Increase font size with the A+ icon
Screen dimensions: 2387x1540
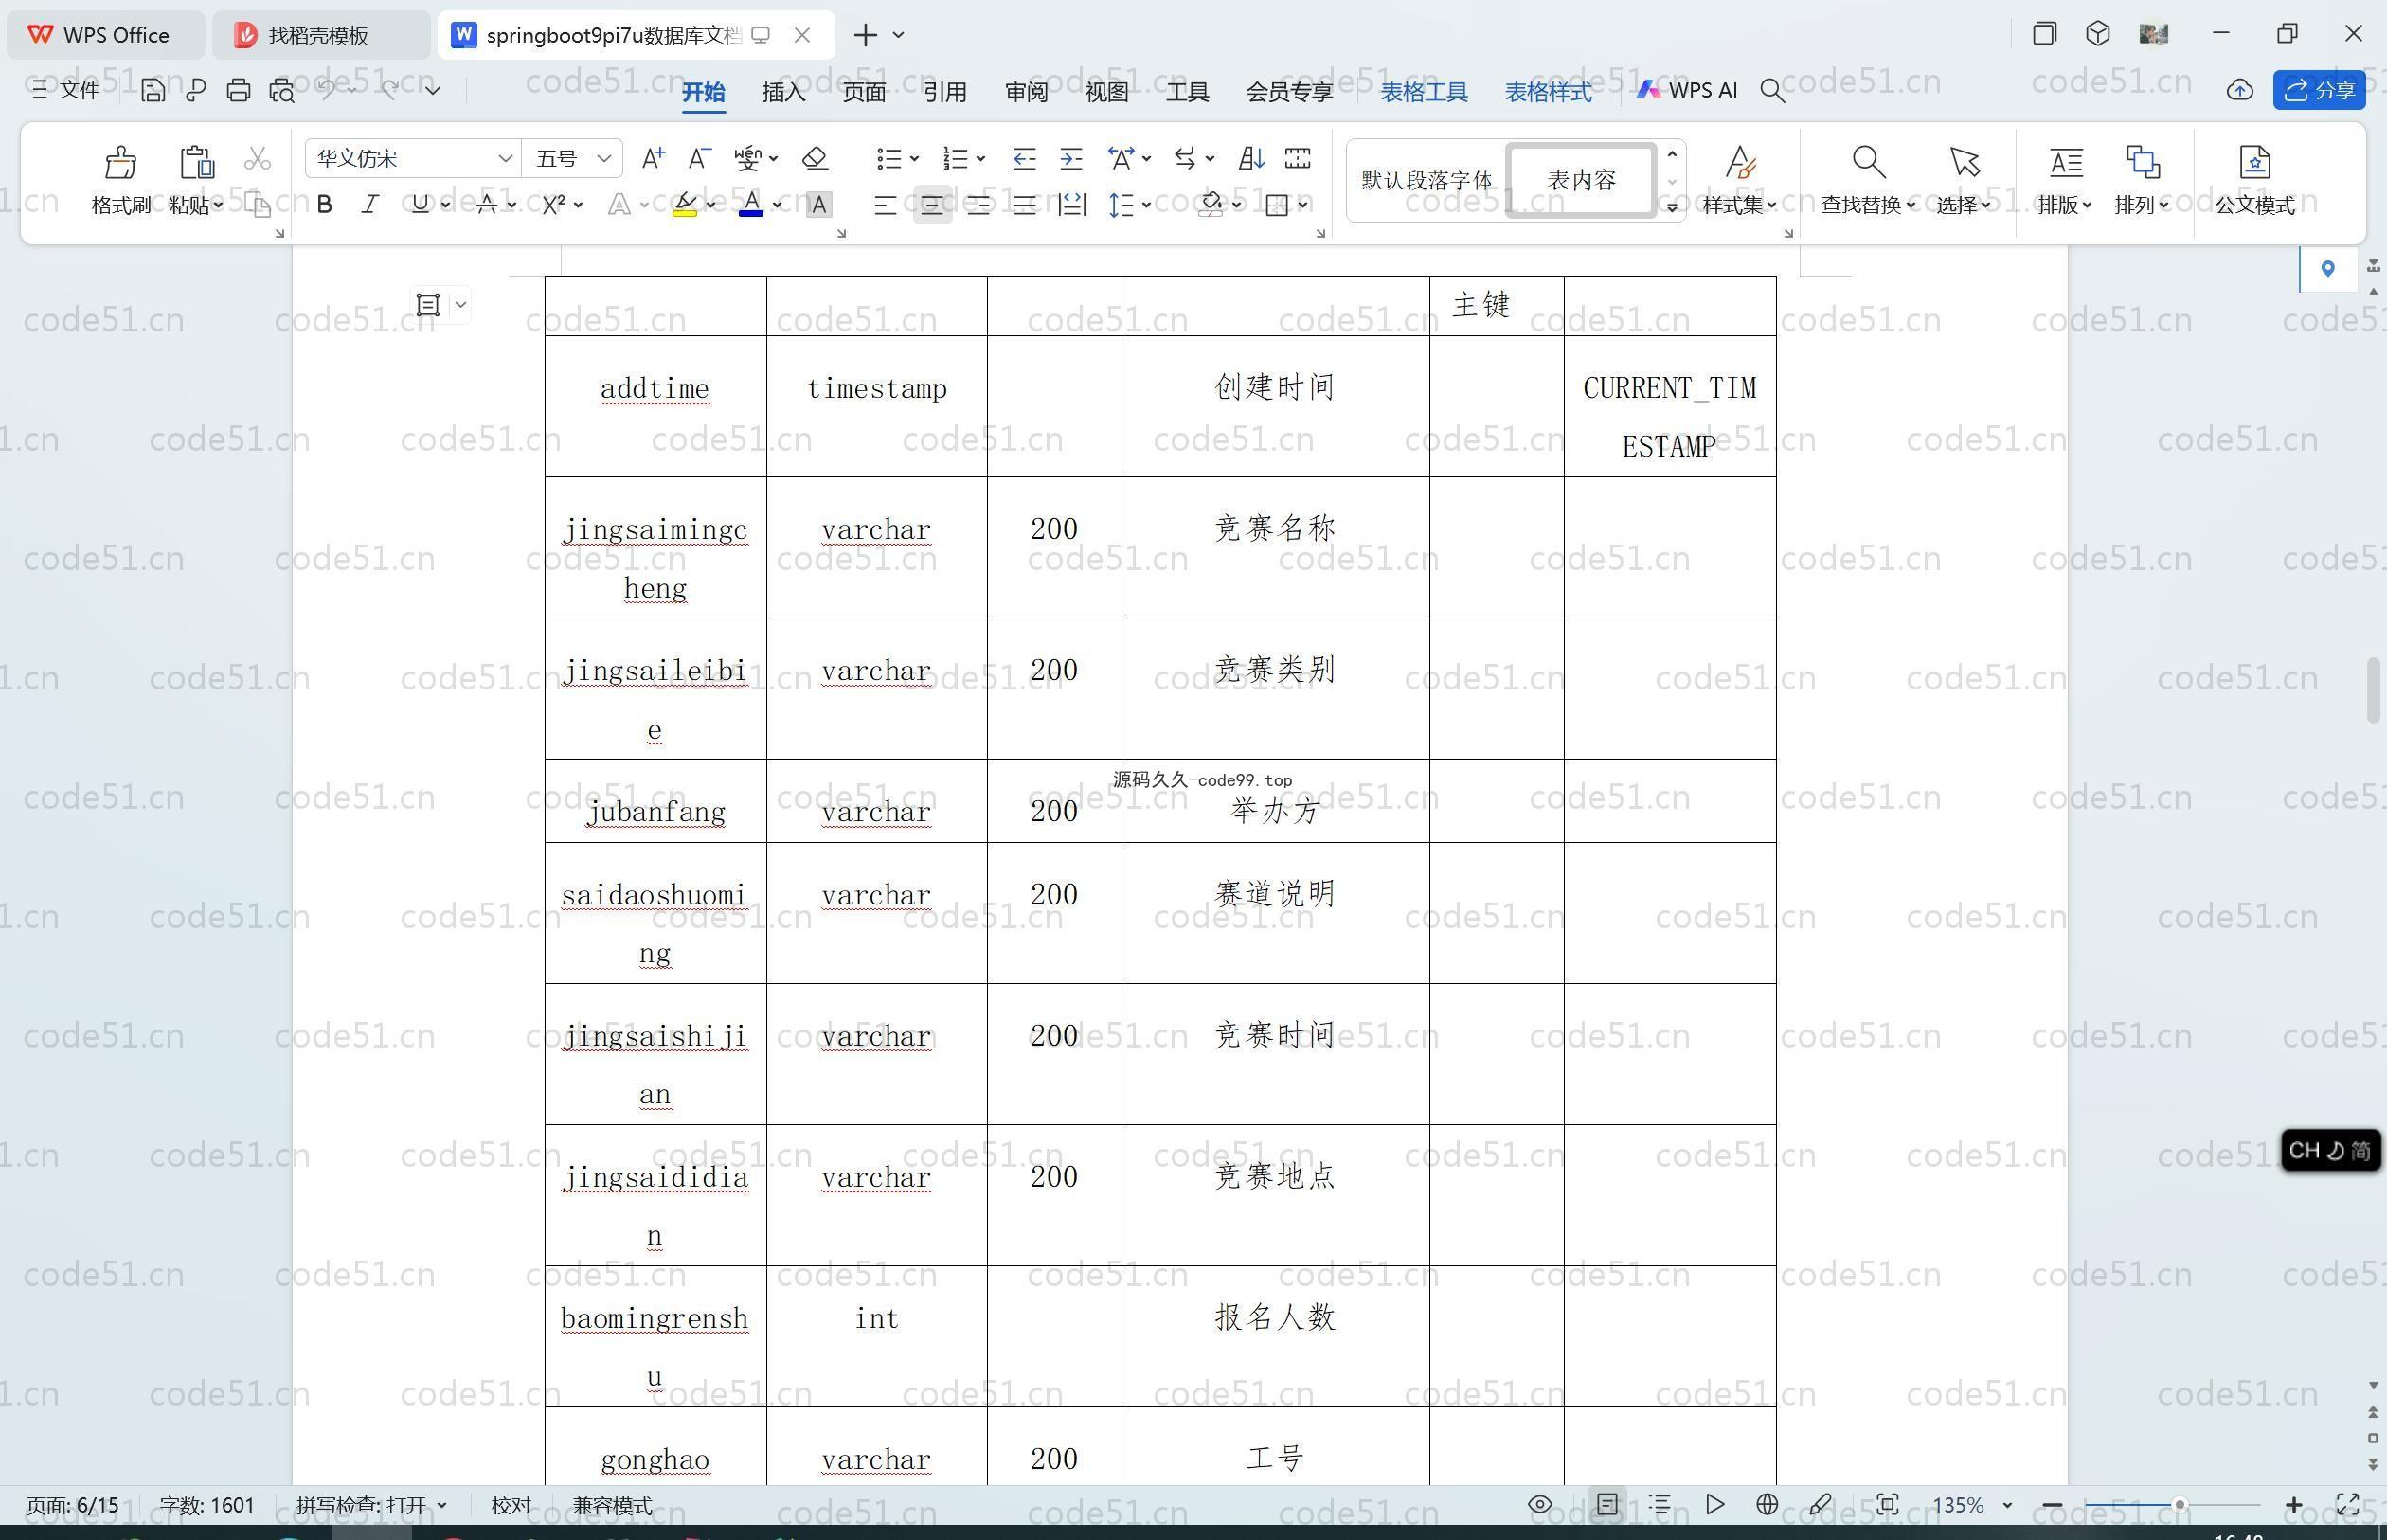(x=653, y=158)
